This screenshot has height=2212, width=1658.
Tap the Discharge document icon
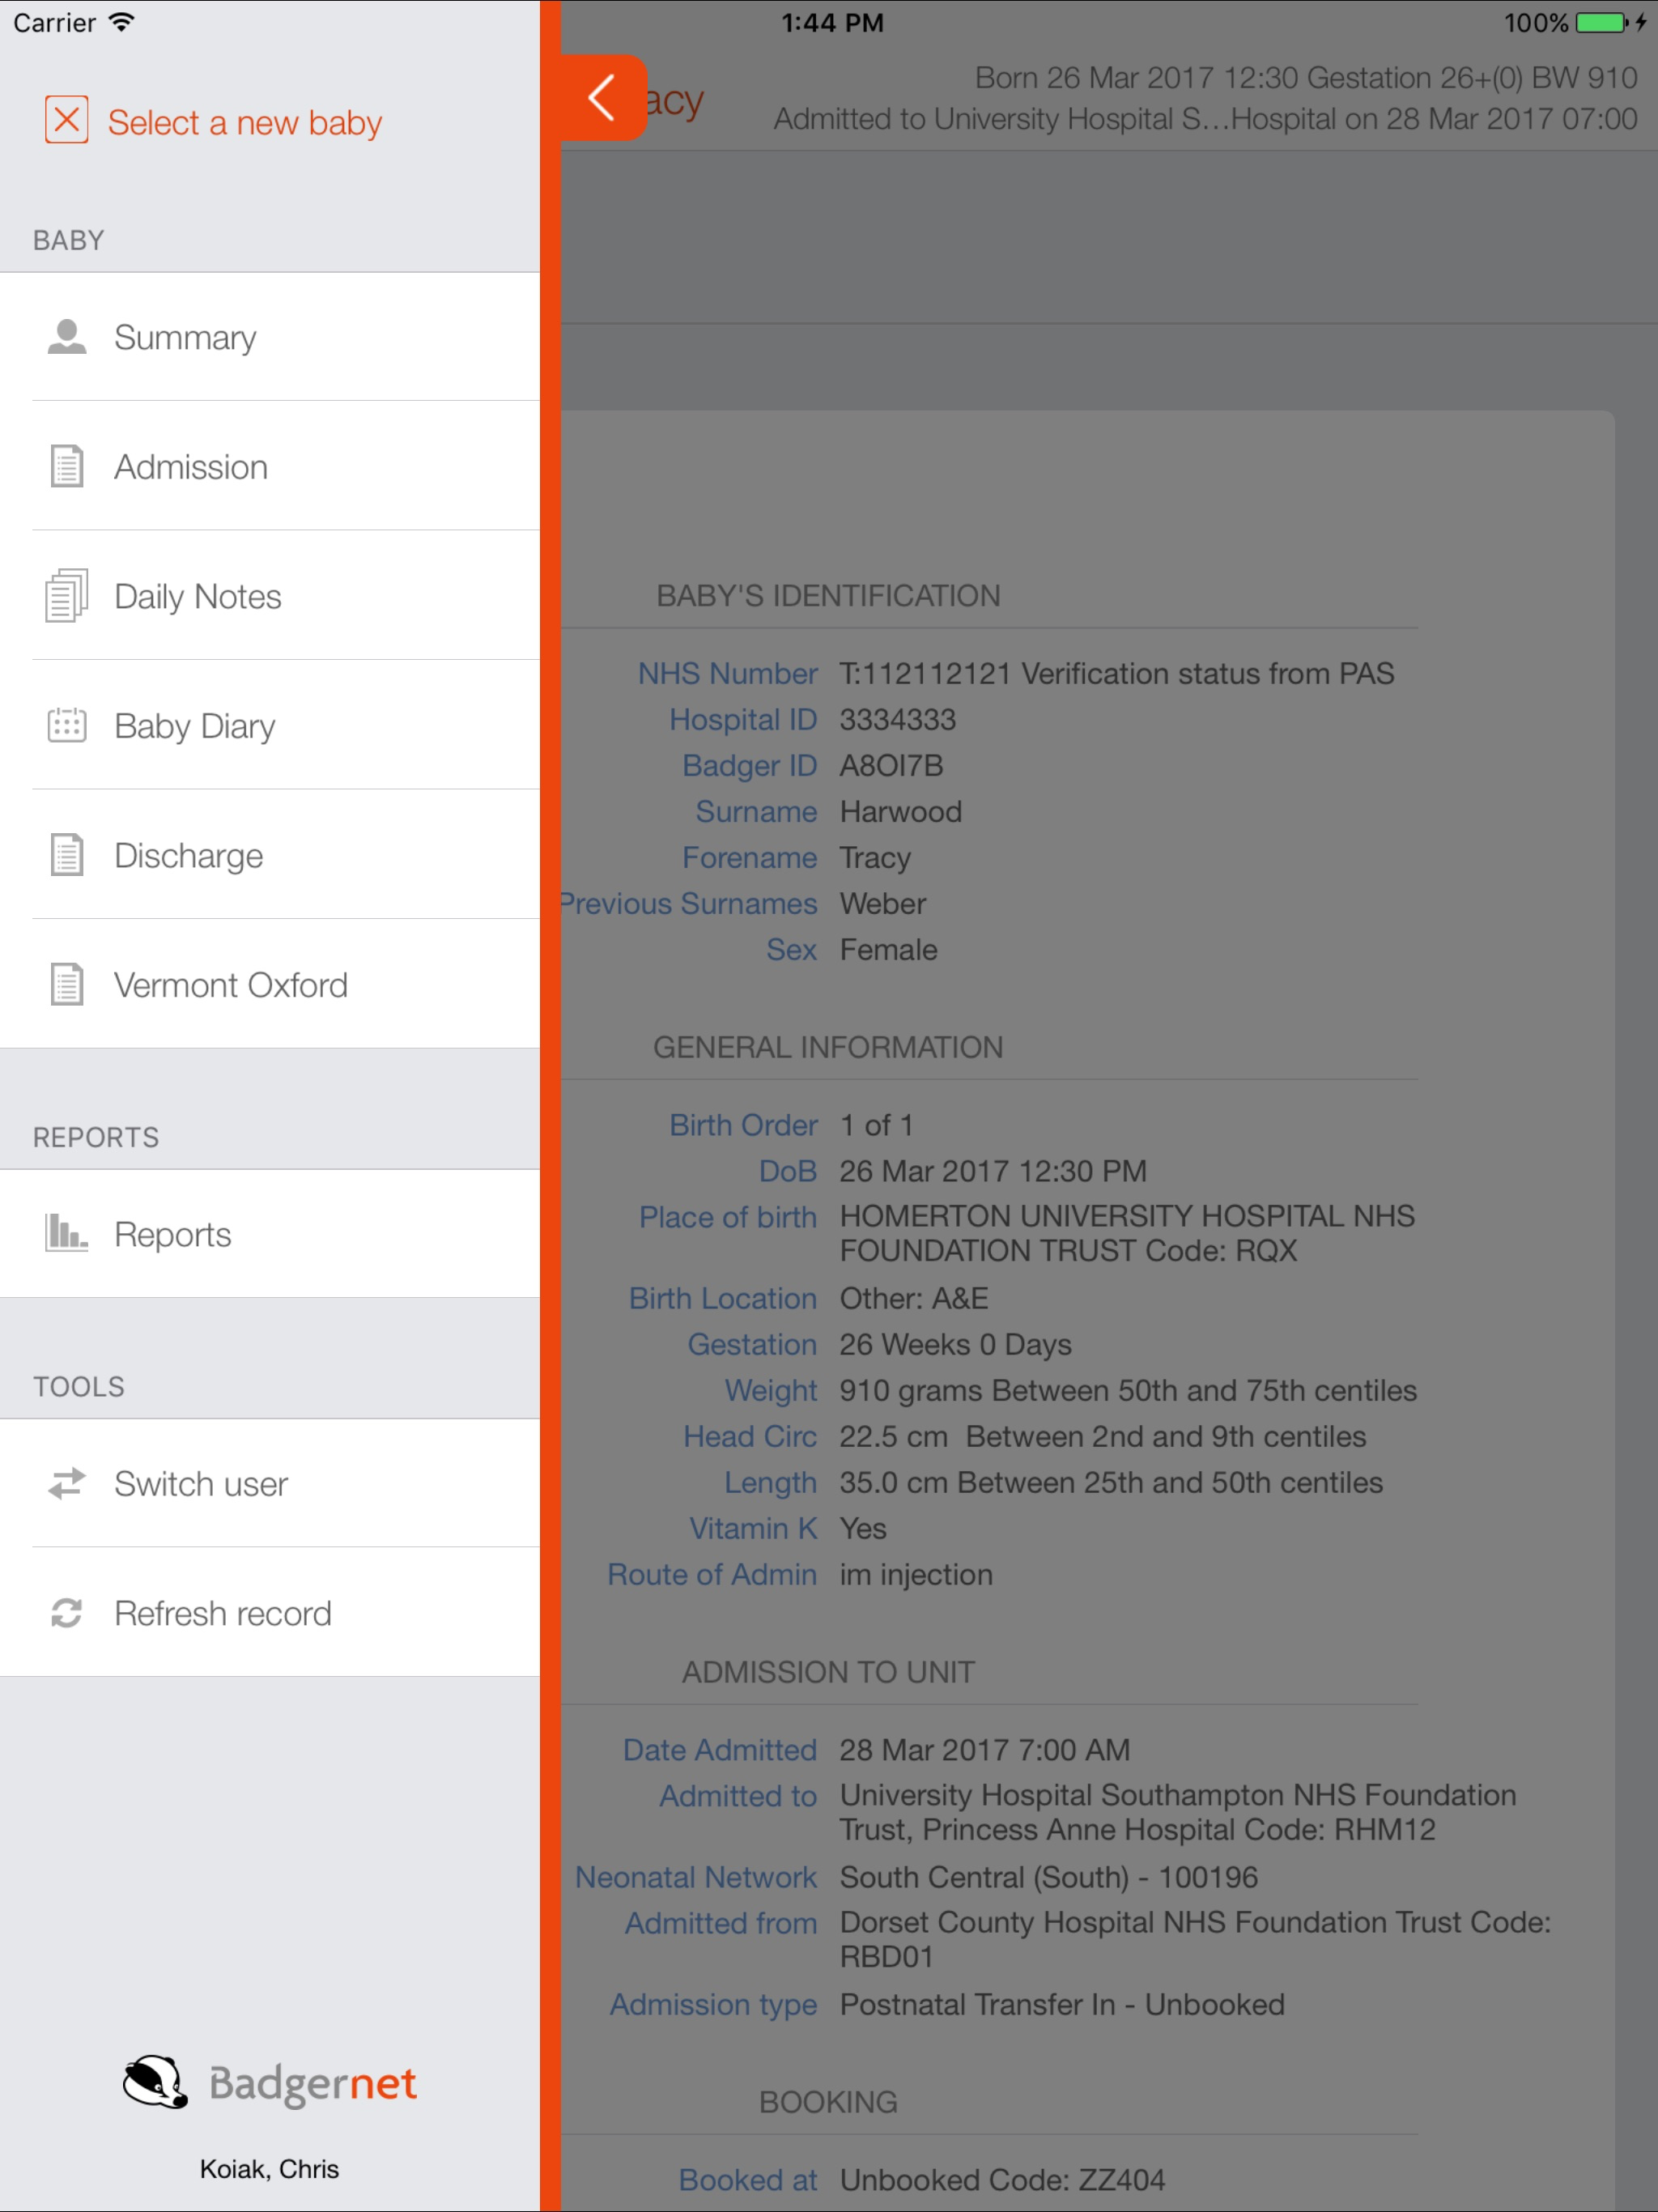[67, 855]
